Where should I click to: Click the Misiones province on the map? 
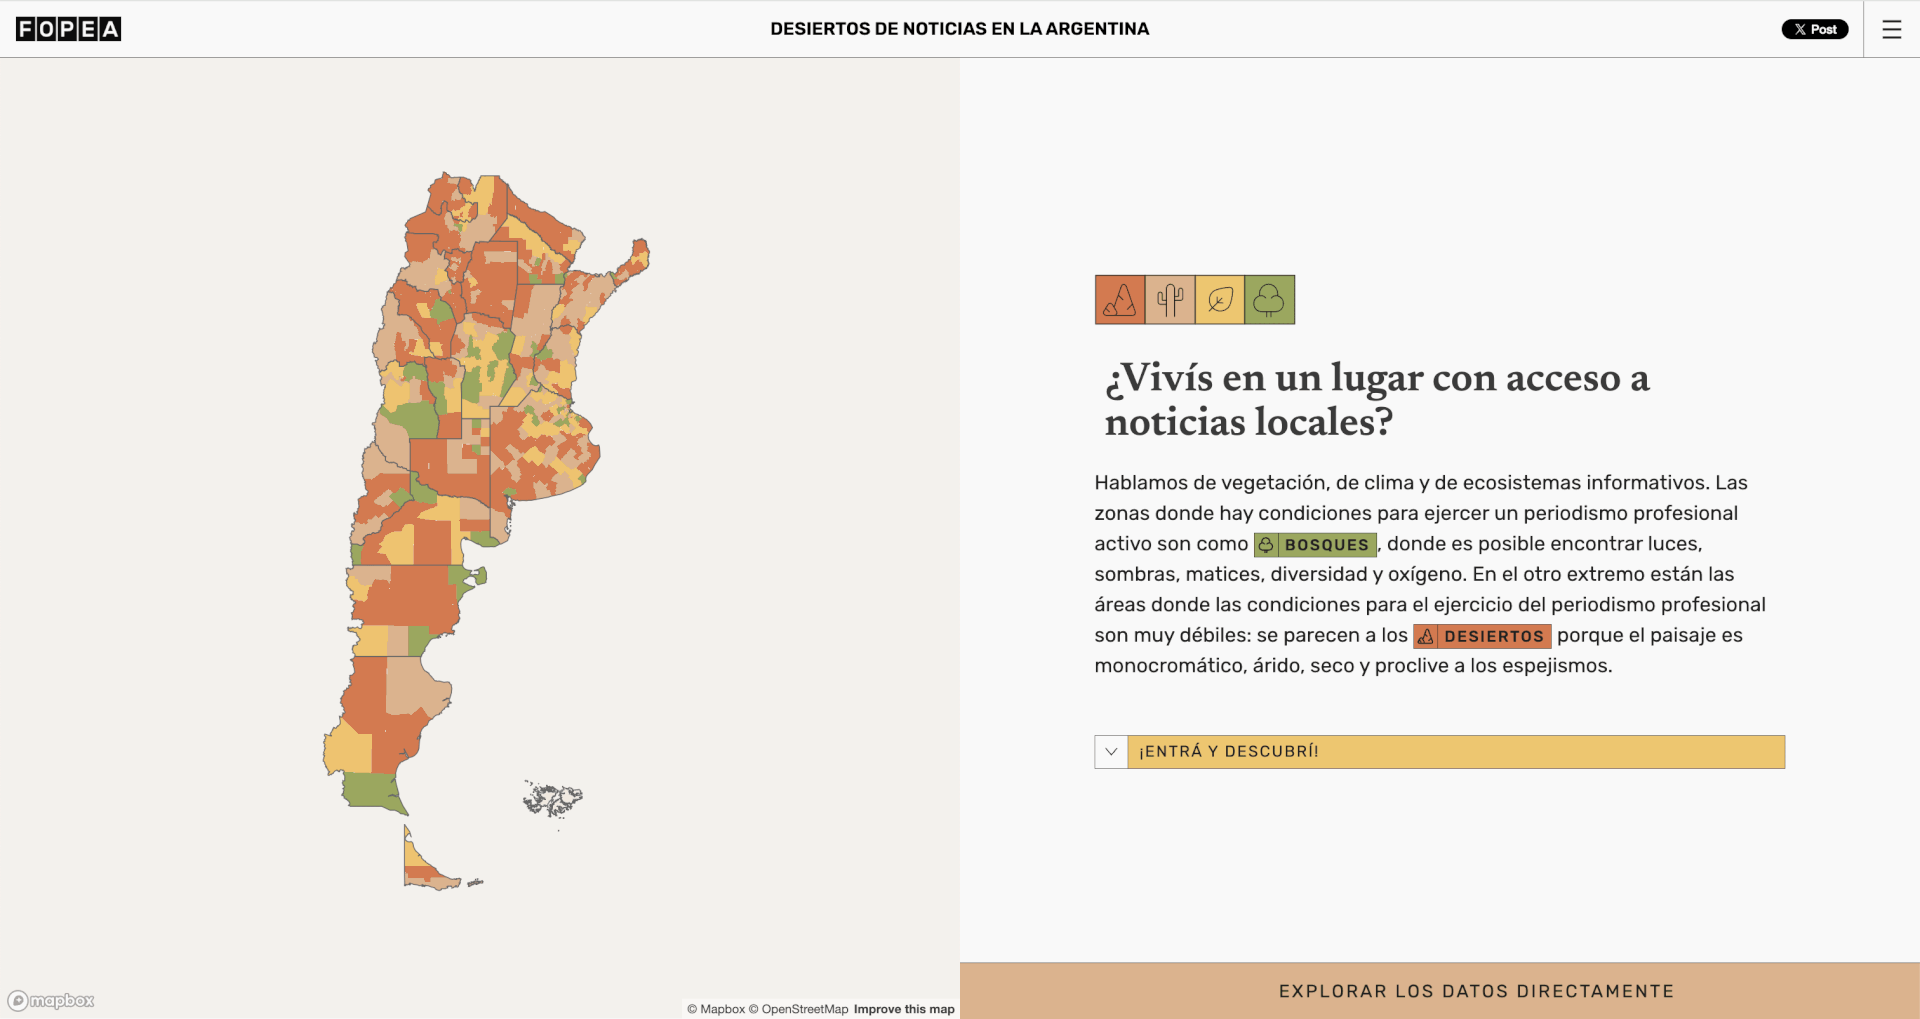click(634, 262)
